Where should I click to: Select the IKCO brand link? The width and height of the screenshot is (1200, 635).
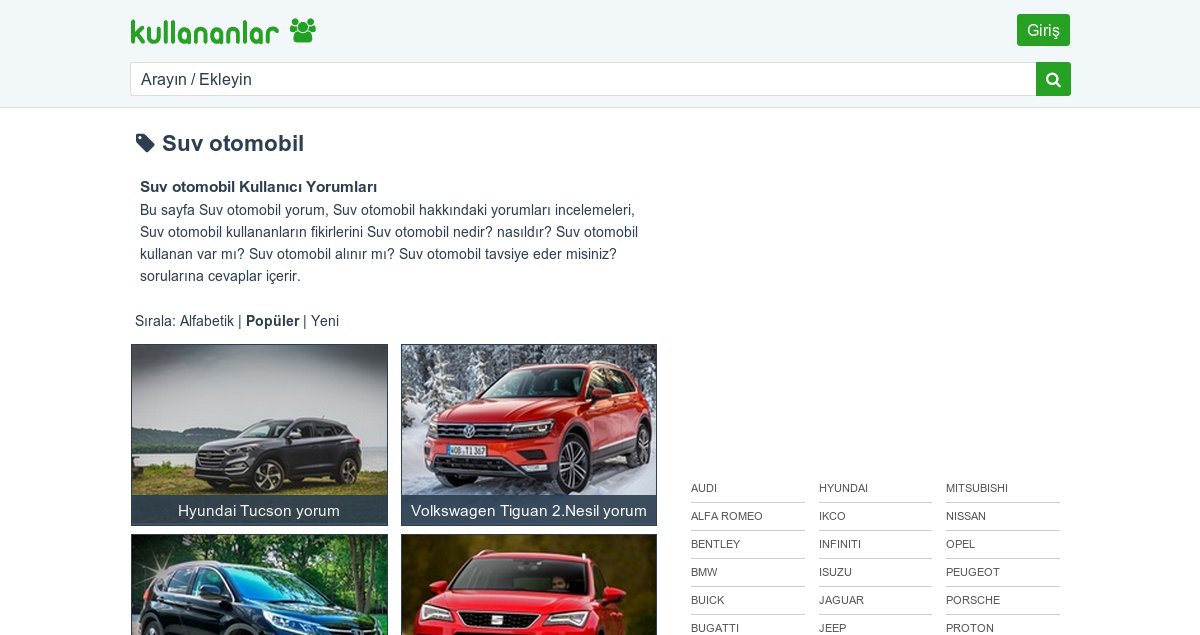(832, 516)
